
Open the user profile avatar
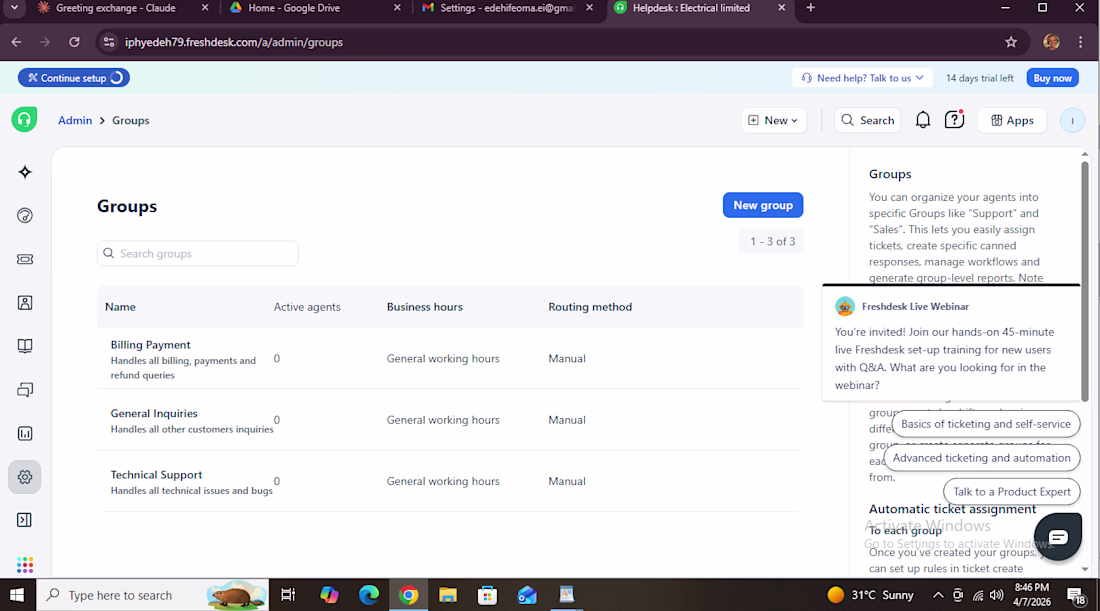click(1072, 121)
